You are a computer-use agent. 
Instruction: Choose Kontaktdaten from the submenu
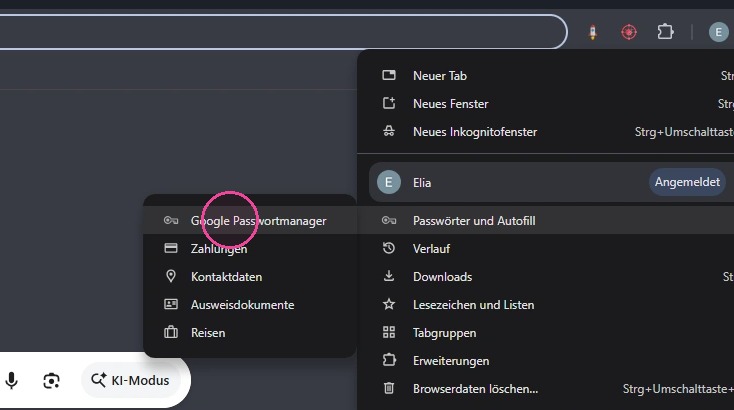coord(250,277)
